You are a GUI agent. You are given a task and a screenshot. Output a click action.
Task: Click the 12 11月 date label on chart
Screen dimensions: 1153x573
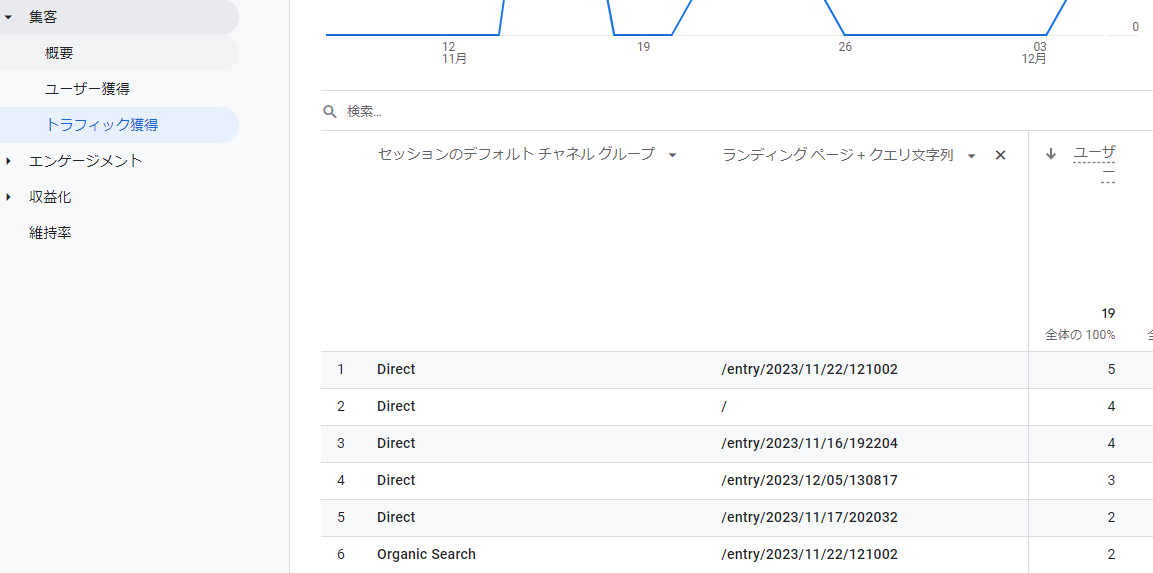[x=454, y=53]
